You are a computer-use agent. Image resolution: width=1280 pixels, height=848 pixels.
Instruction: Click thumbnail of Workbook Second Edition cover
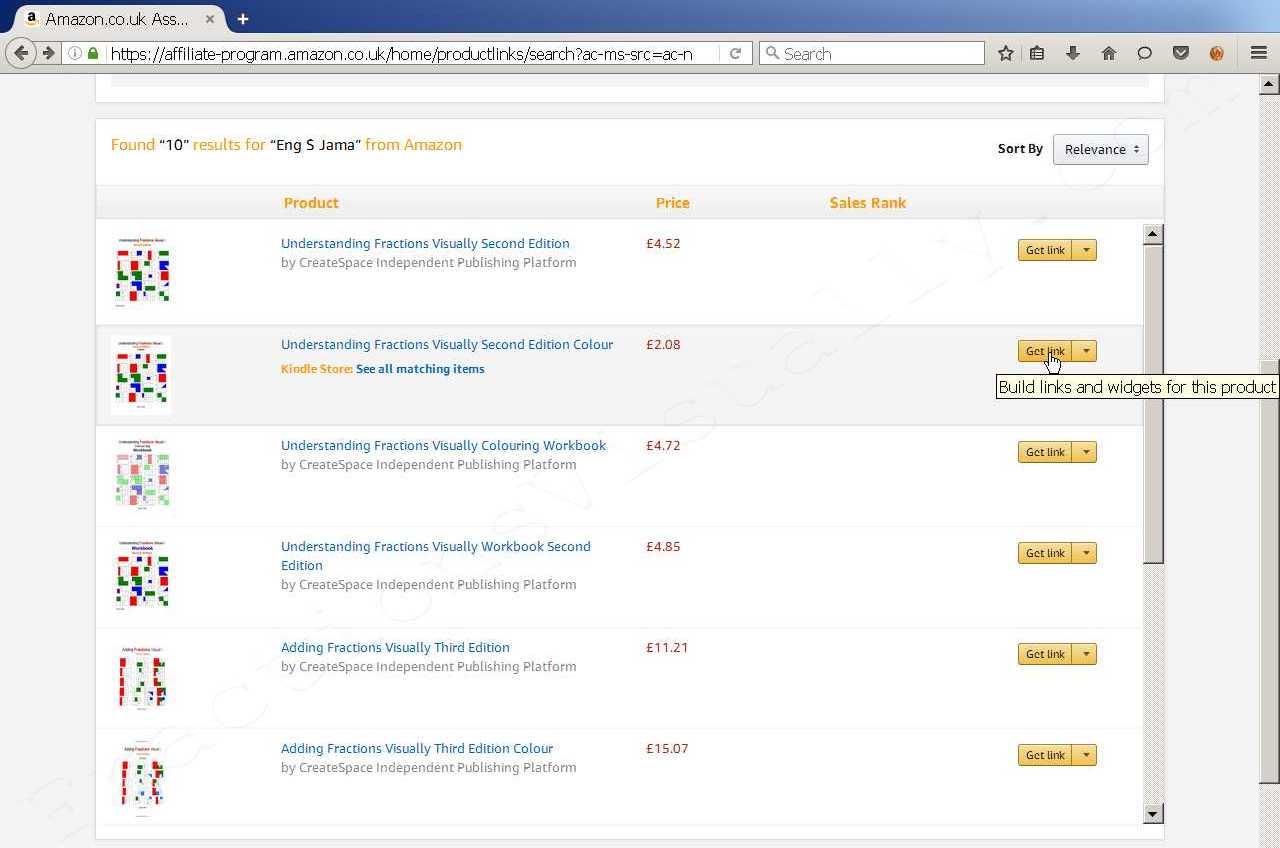point(141,575)
